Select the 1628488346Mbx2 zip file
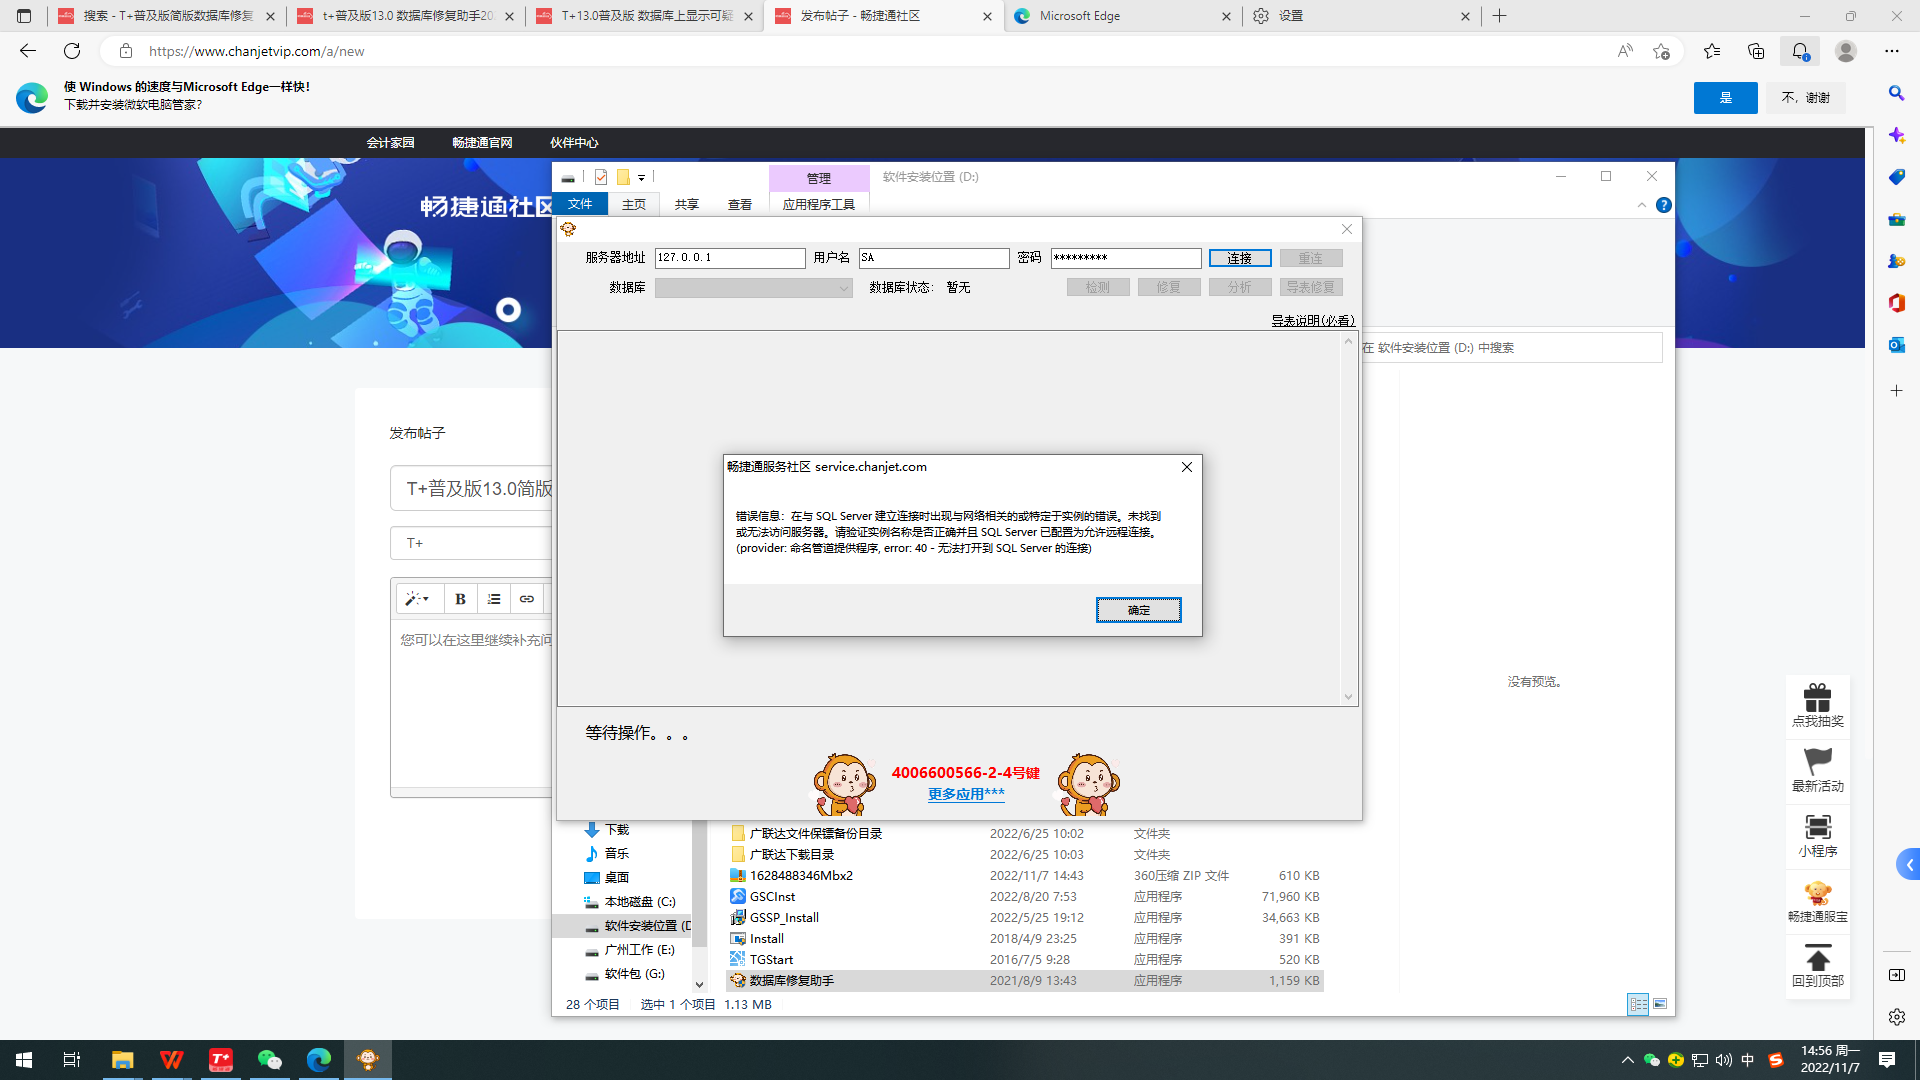The height and width of the screenshot is (1080, 1920). [x=1025, y=876]
